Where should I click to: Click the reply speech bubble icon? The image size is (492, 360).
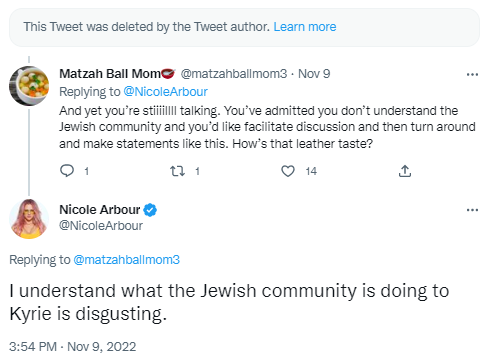click(x=67, y=171)
